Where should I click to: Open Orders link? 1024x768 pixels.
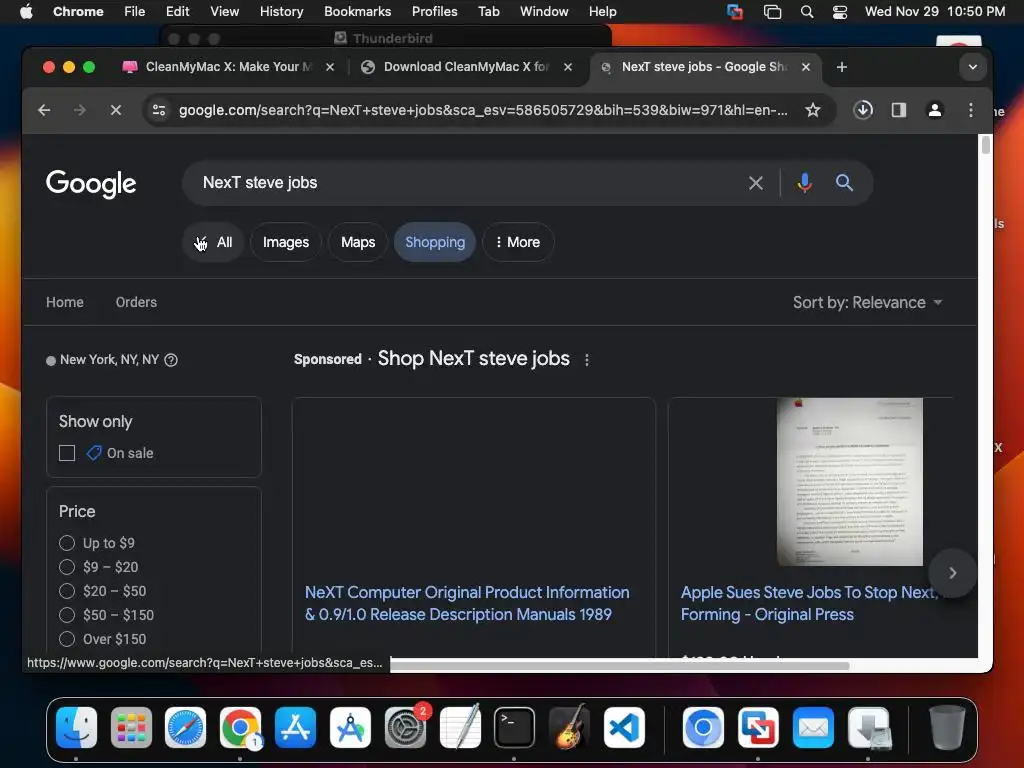pos(136,302)
